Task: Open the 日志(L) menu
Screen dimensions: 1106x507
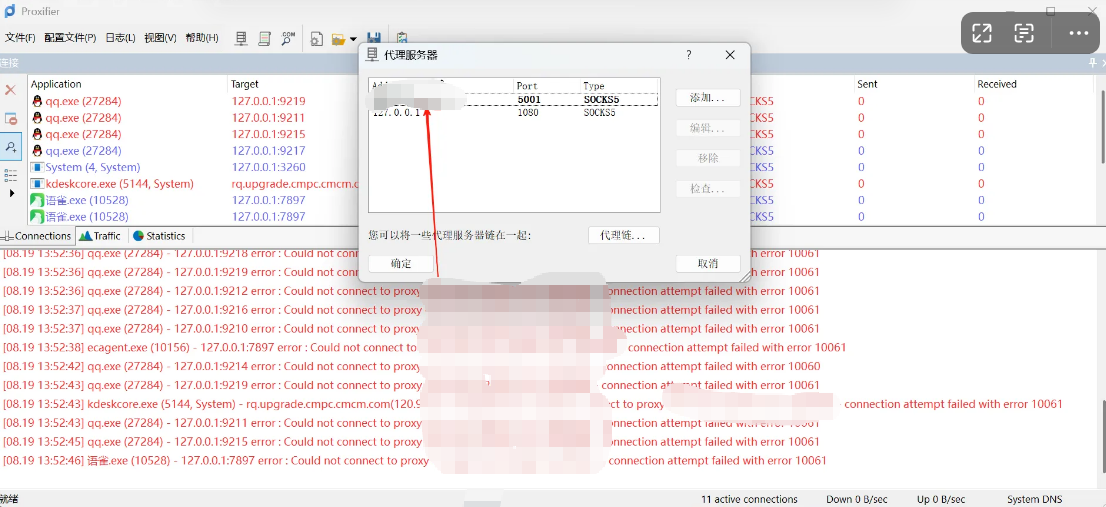Action: (120, 38)
